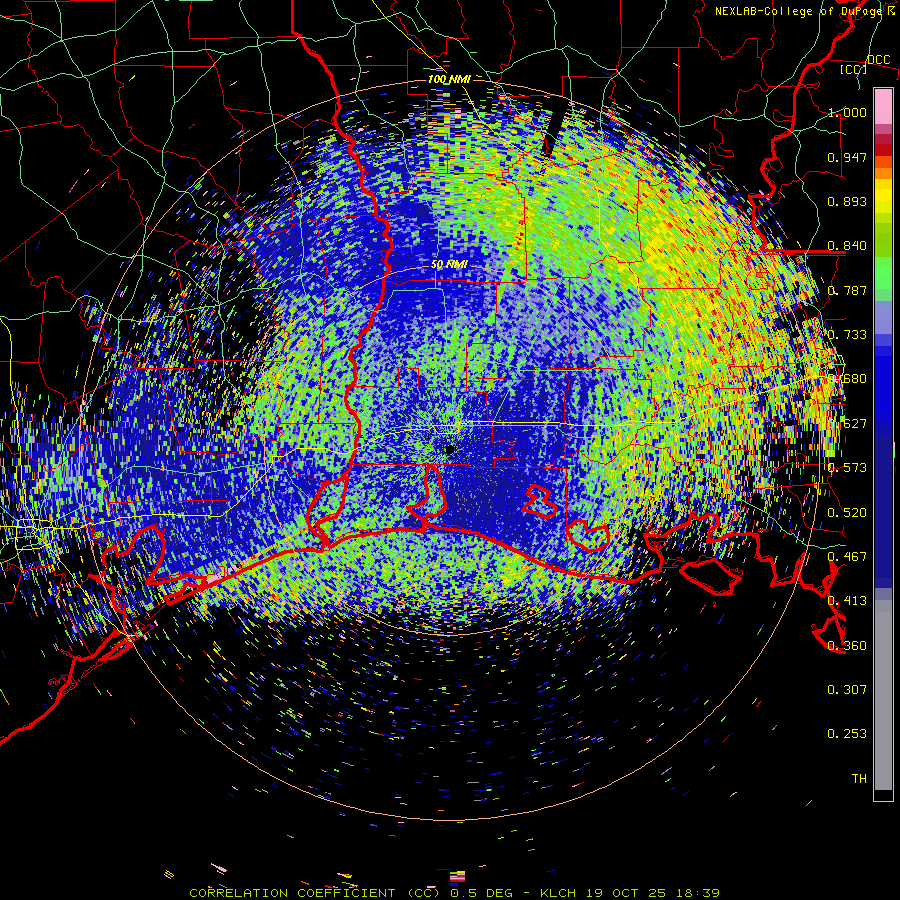Click the 0.413 color scale value

pos(847,601)
